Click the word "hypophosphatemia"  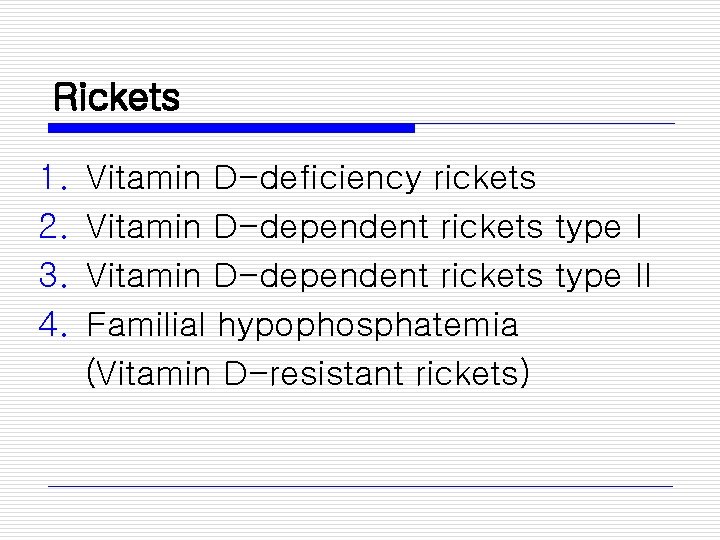tap(368, 325)
